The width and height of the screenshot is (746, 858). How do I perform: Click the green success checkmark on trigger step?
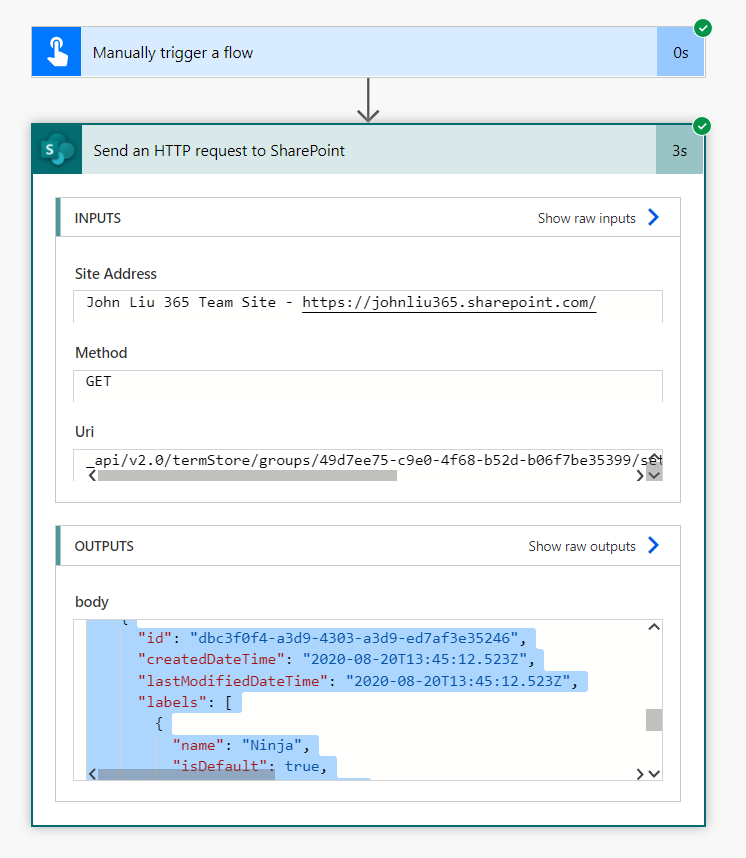(x=703, y=27)
